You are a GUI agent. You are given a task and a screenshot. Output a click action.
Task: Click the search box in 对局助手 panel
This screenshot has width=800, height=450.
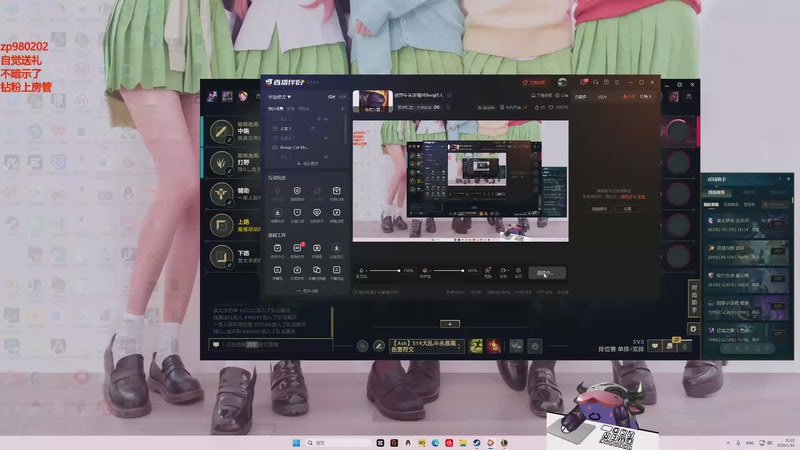point(775,204)
